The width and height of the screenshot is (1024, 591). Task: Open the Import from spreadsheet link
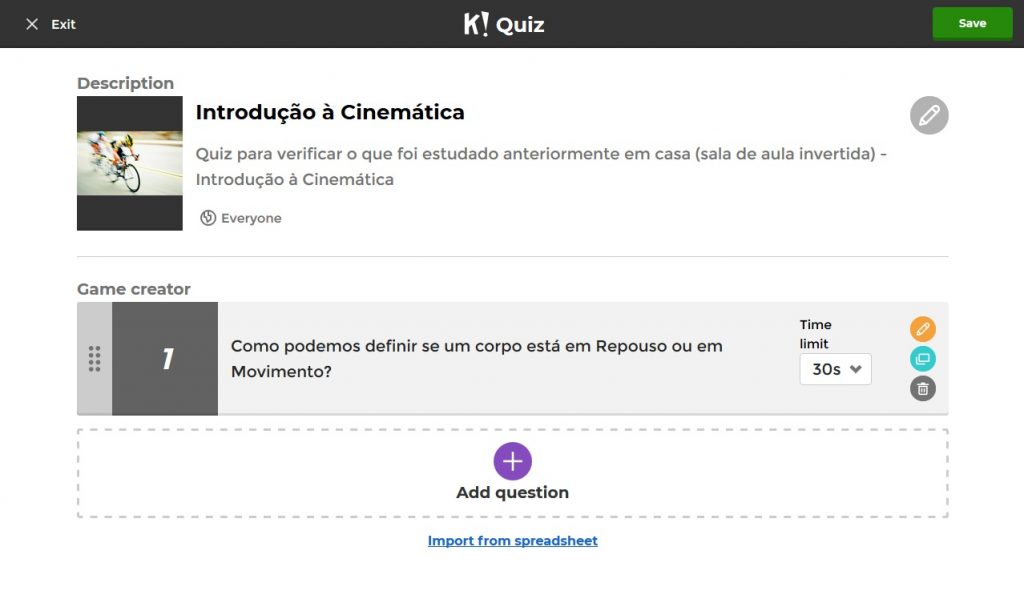513,541
